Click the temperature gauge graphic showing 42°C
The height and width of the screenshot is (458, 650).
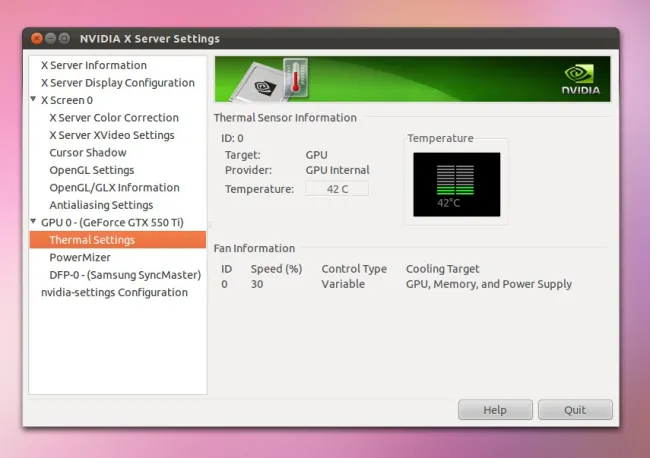[455, 185]
